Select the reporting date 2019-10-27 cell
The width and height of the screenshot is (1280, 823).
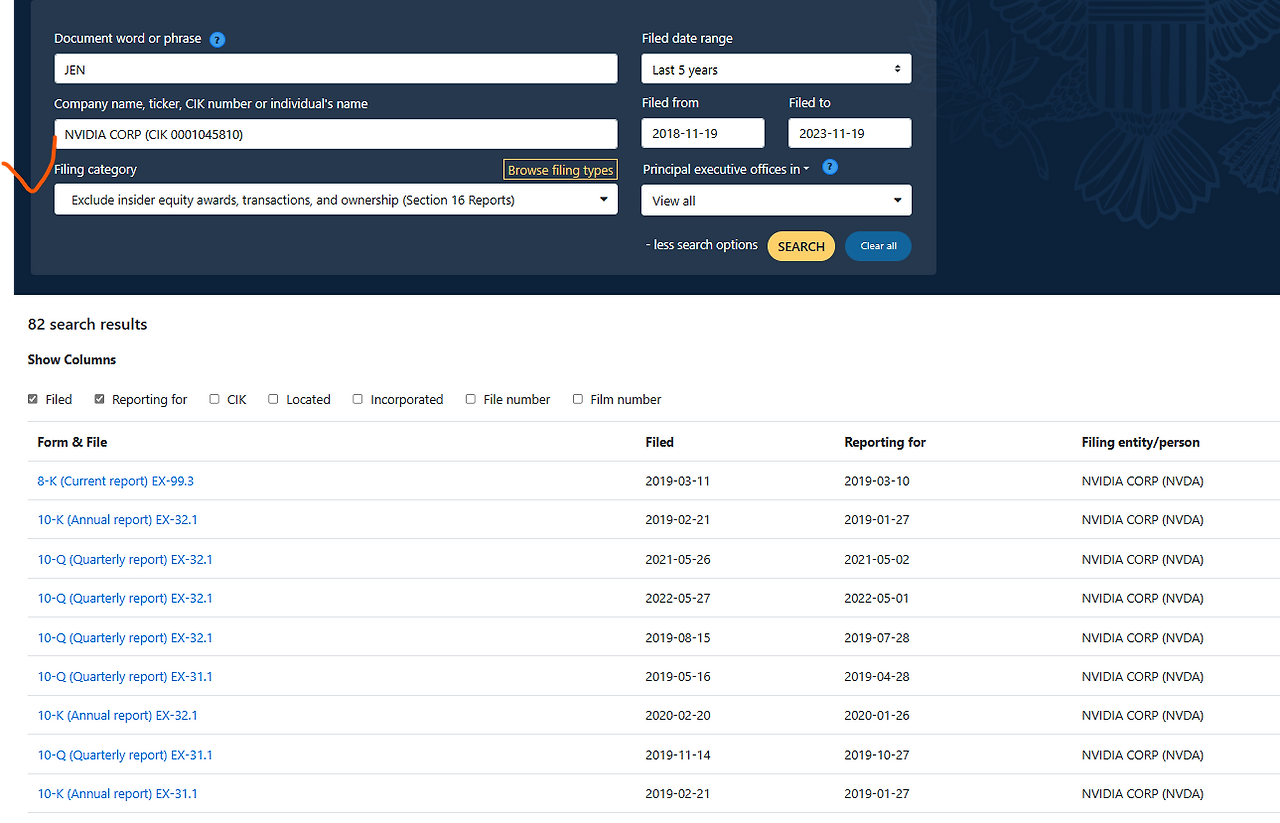(877, 755)
